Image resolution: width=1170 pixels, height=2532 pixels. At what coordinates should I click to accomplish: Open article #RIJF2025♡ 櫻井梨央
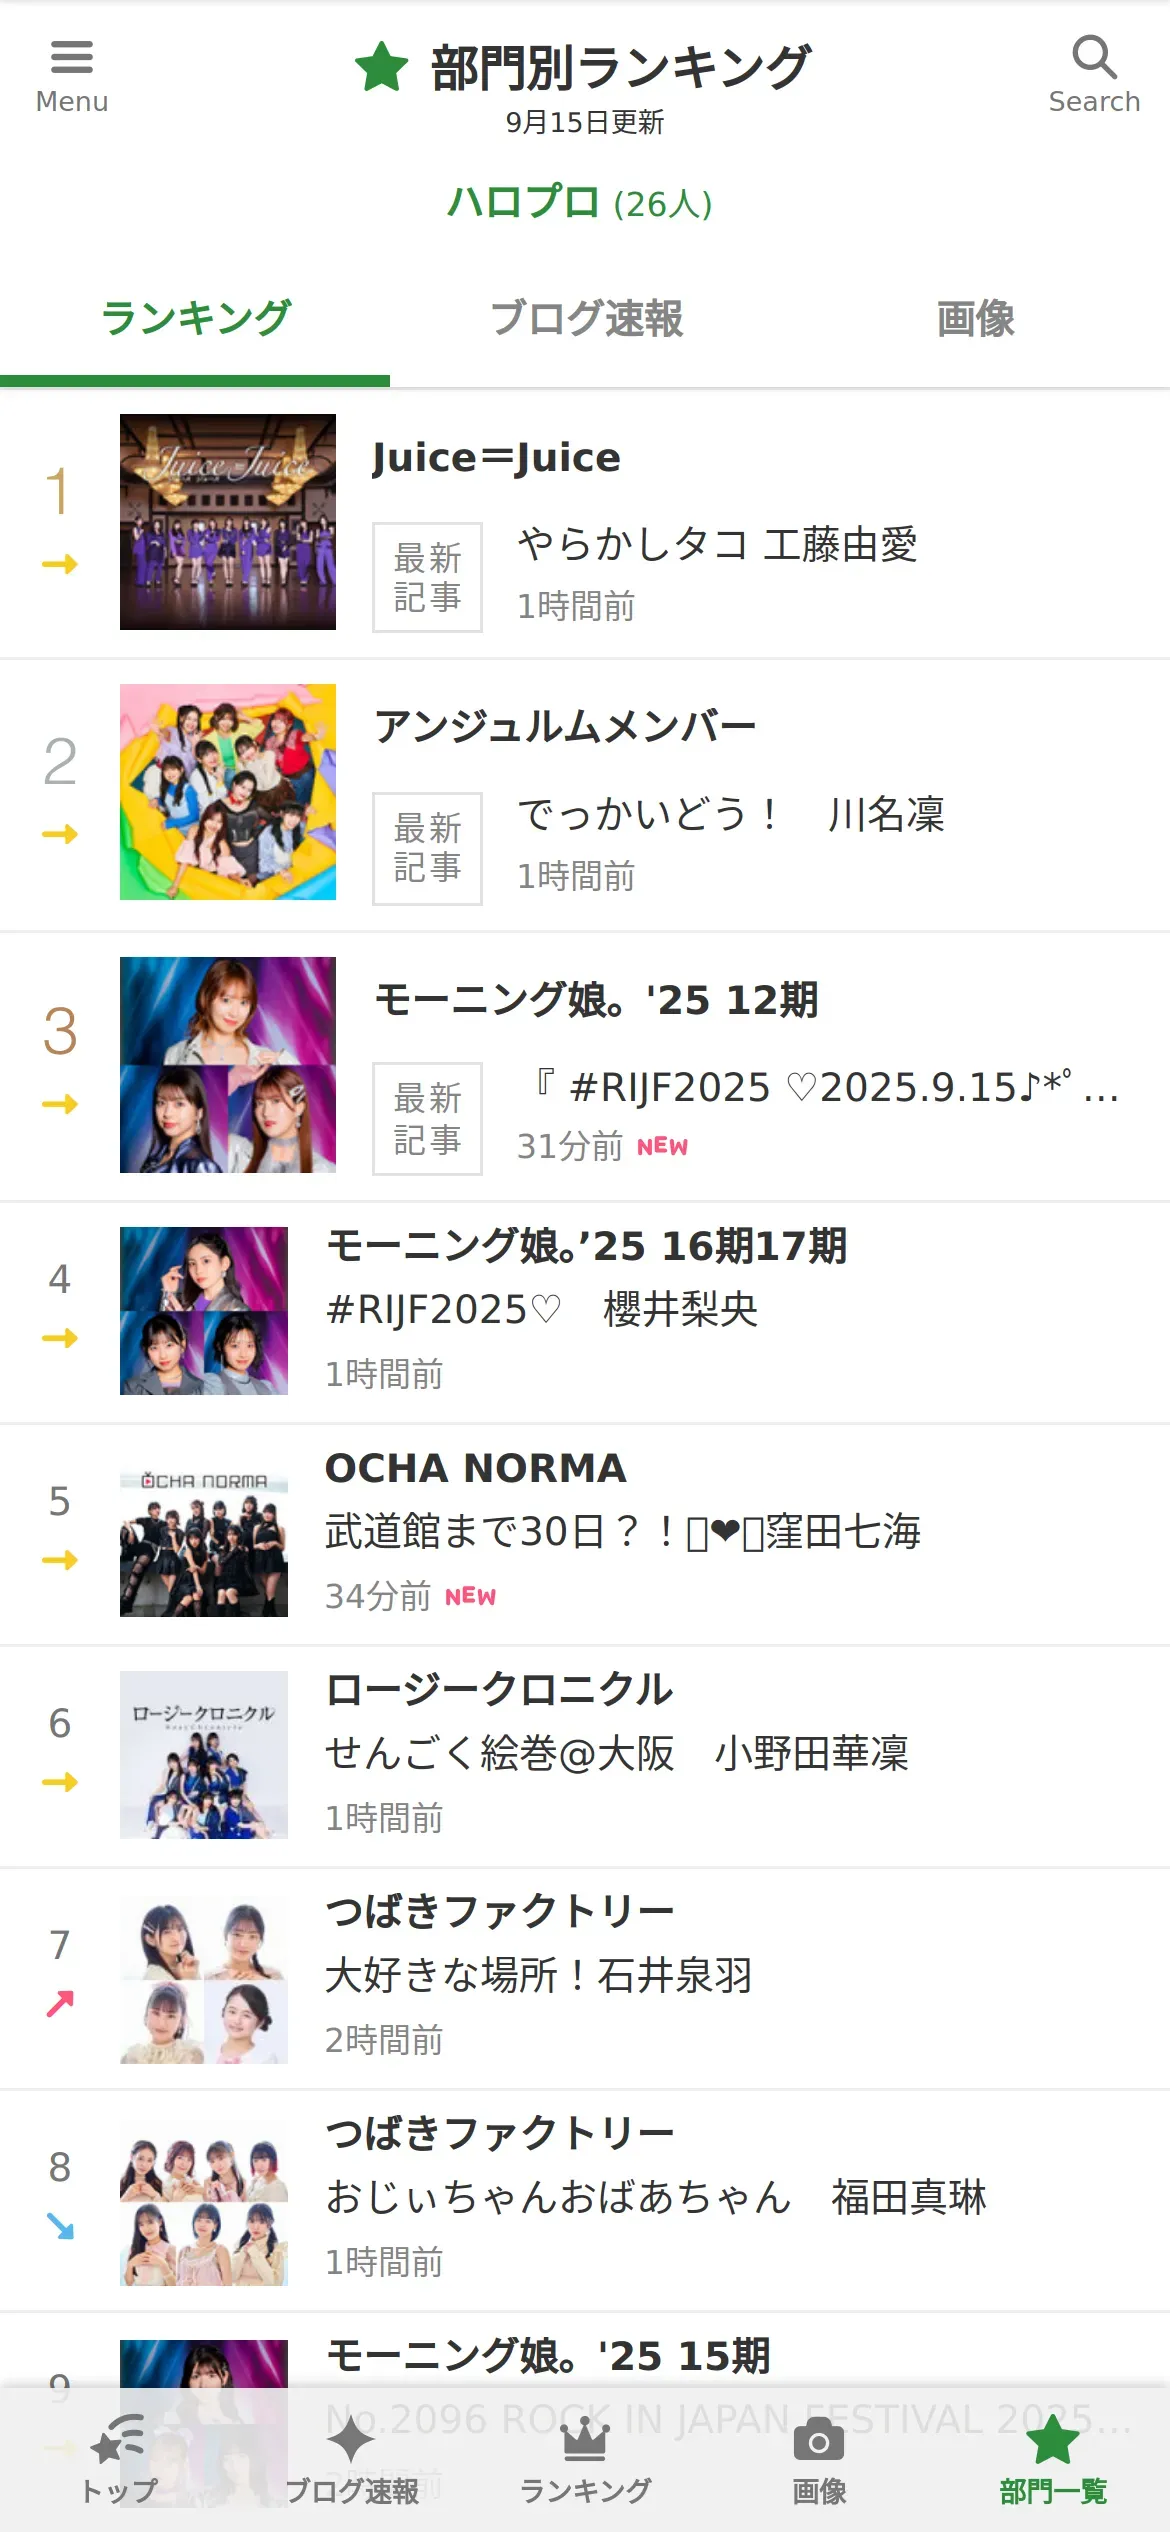click(542, 1309)
